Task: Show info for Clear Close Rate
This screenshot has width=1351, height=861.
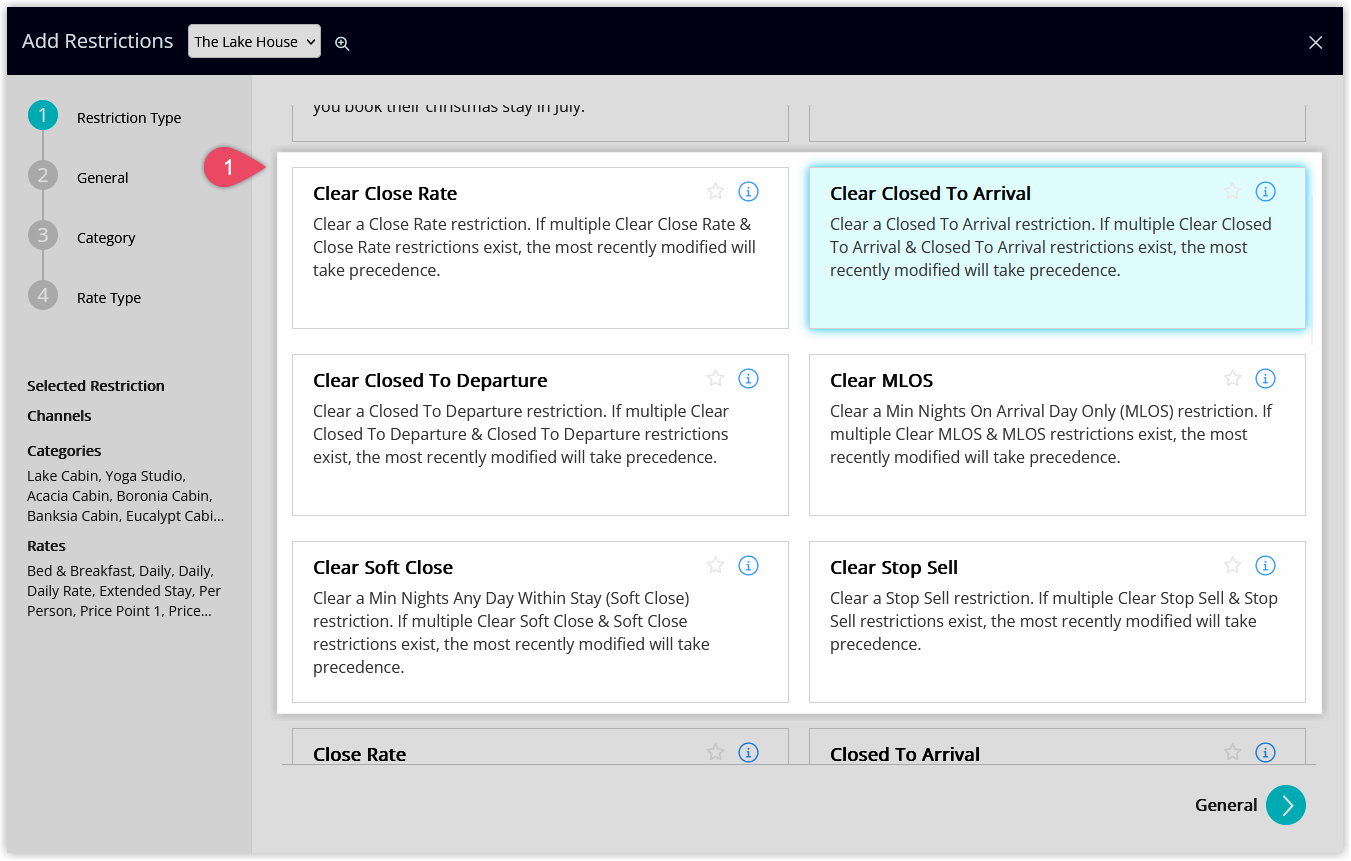Action: click(x=748, y=191)
